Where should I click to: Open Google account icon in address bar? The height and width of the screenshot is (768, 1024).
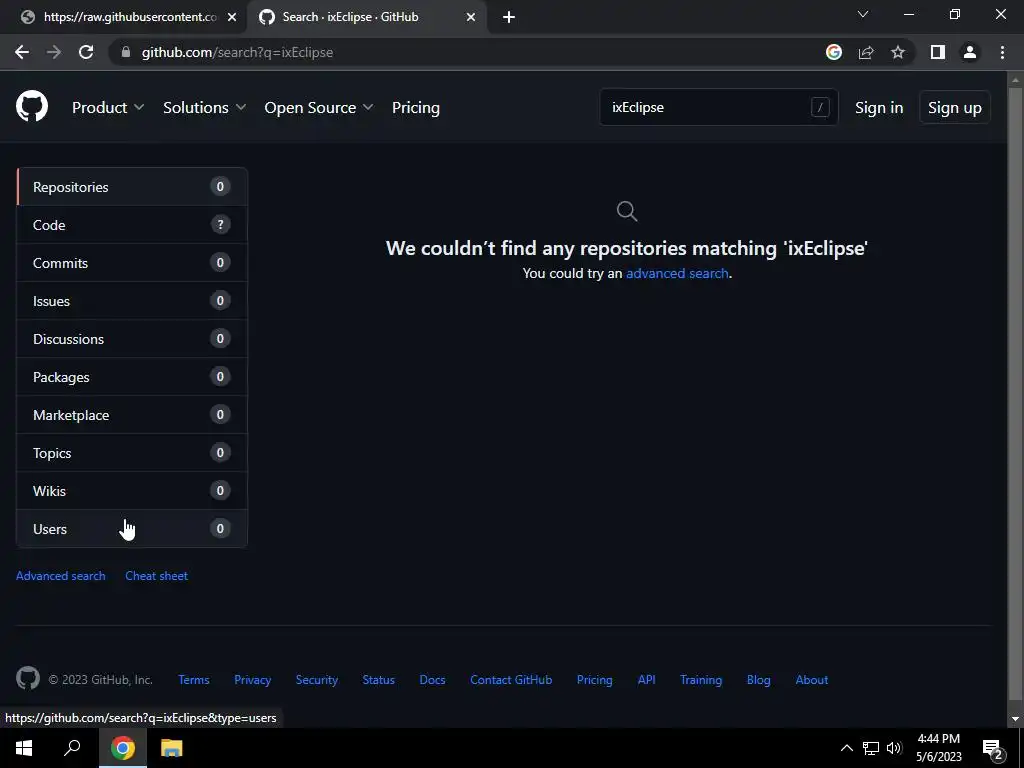coord(834,52)
